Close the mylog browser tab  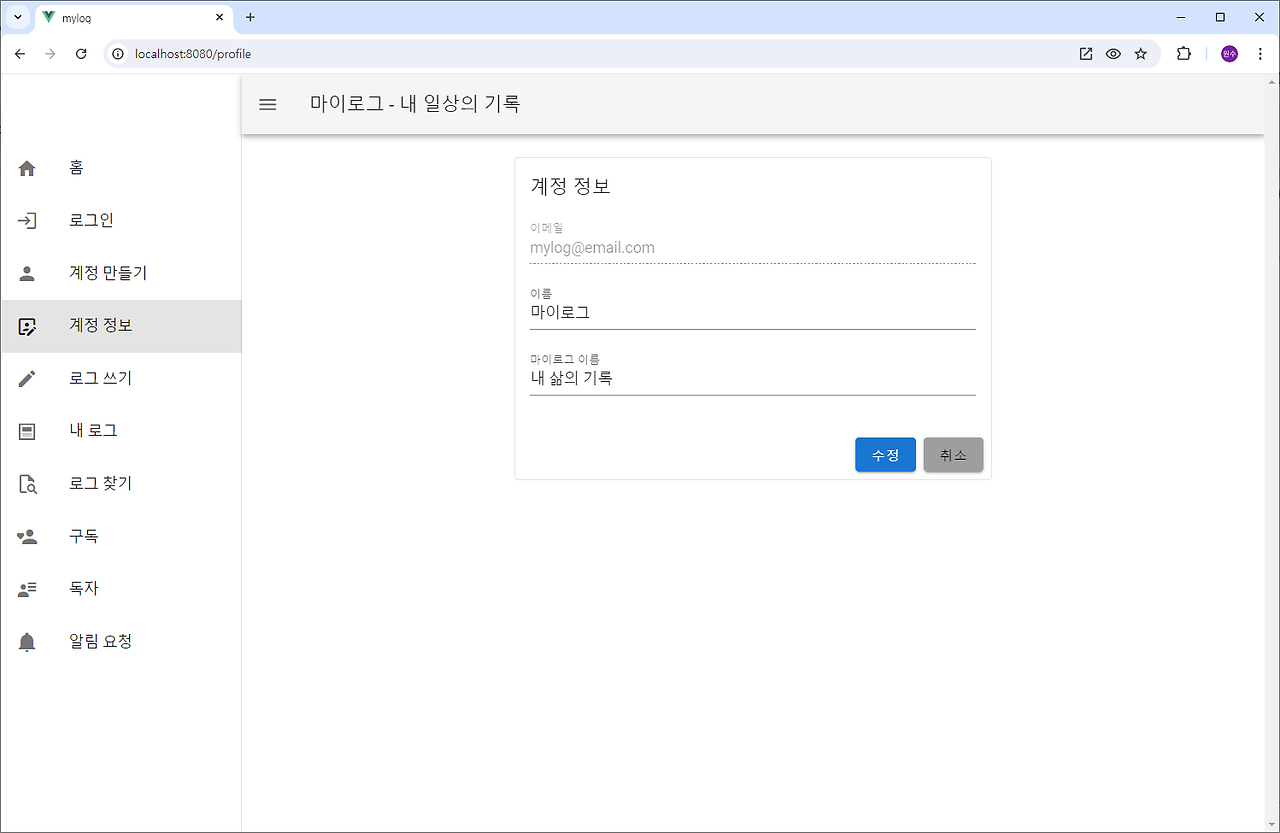pyautogui.click(x=220, y=17)
